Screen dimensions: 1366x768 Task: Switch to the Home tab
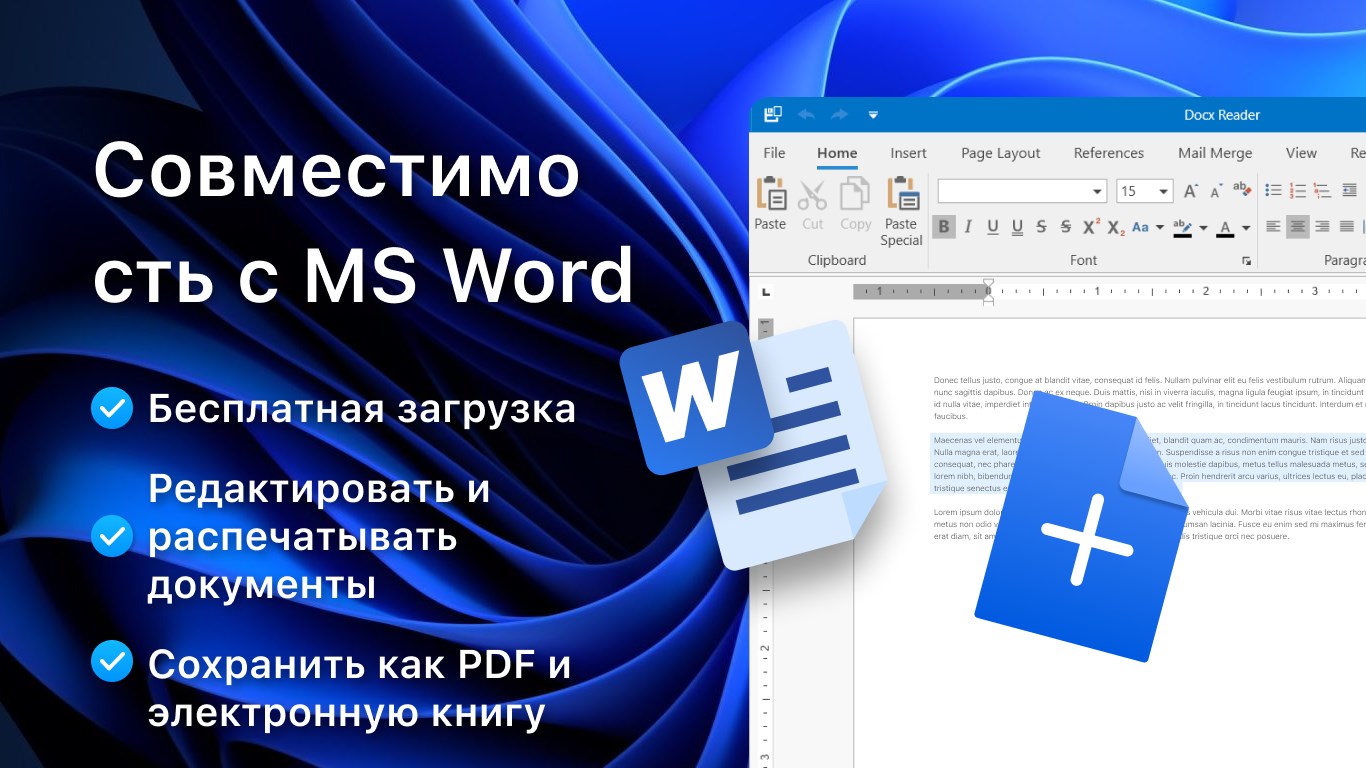(837, 153)
